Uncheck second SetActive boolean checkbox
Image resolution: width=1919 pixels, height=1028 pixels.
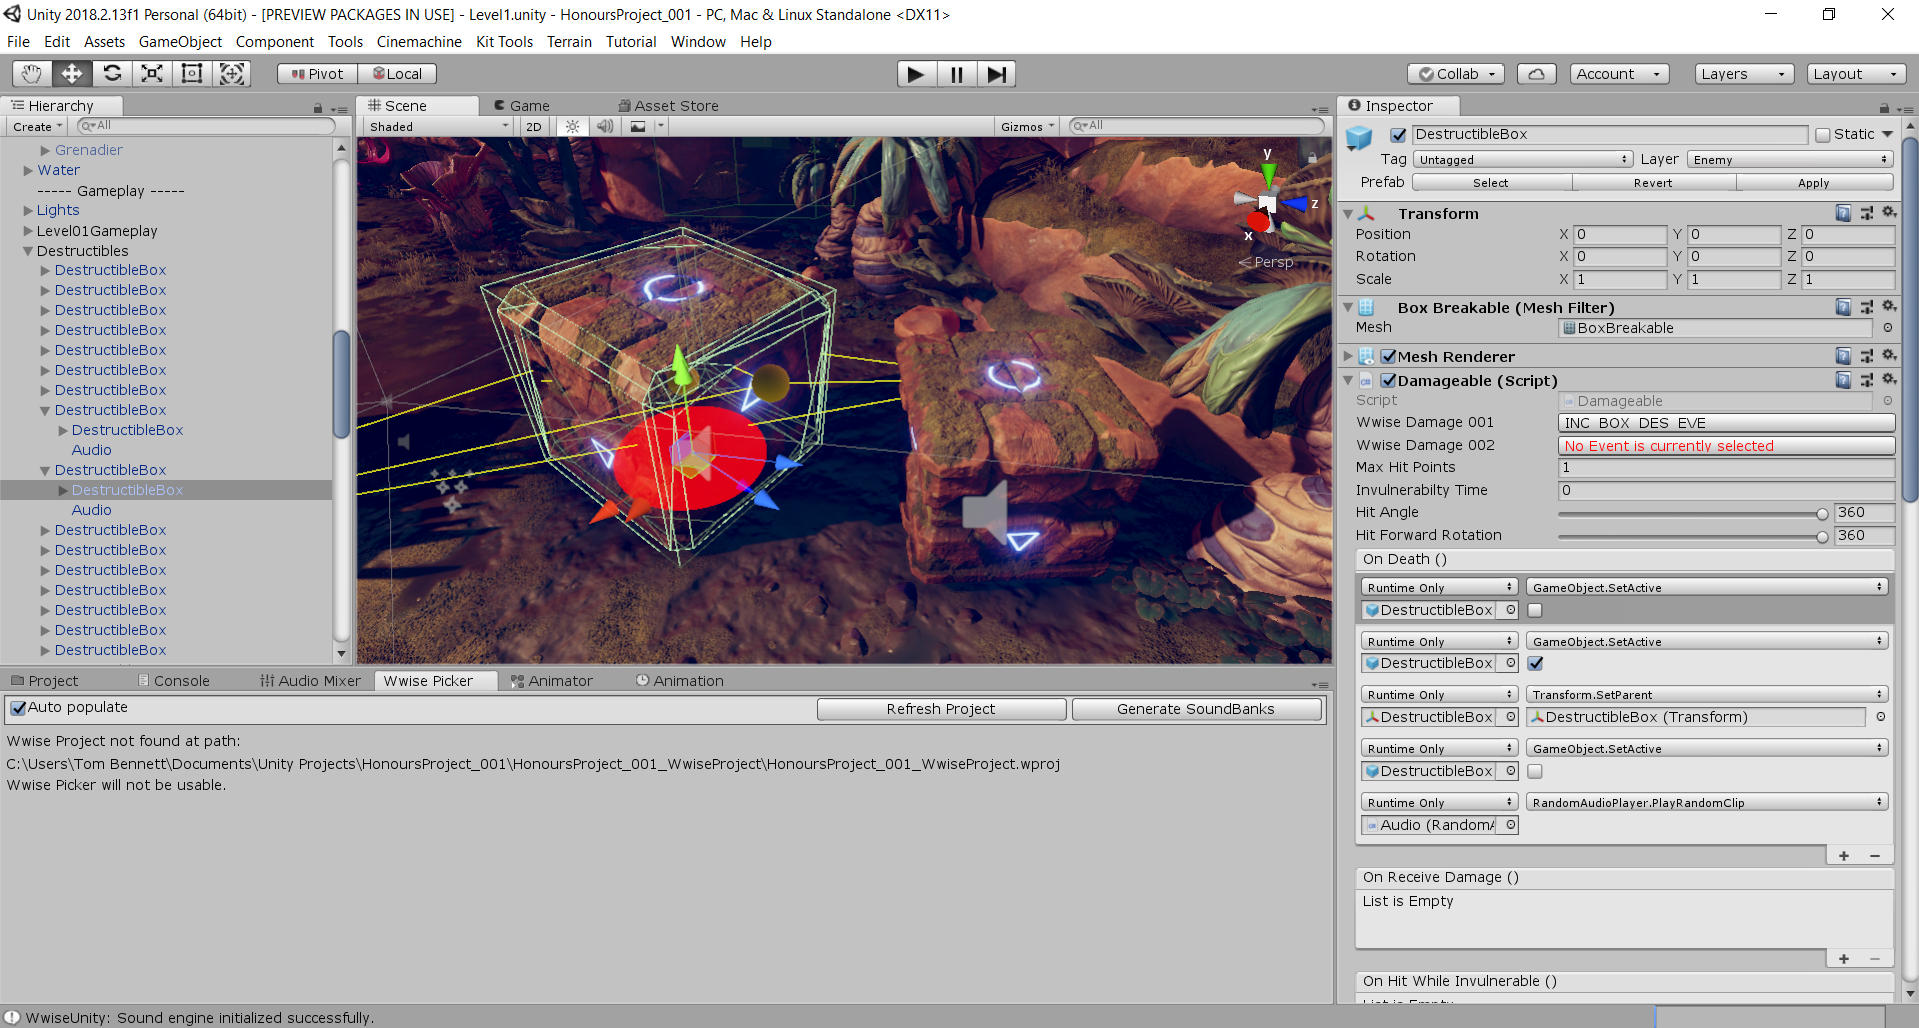[x=1535, y=663]
